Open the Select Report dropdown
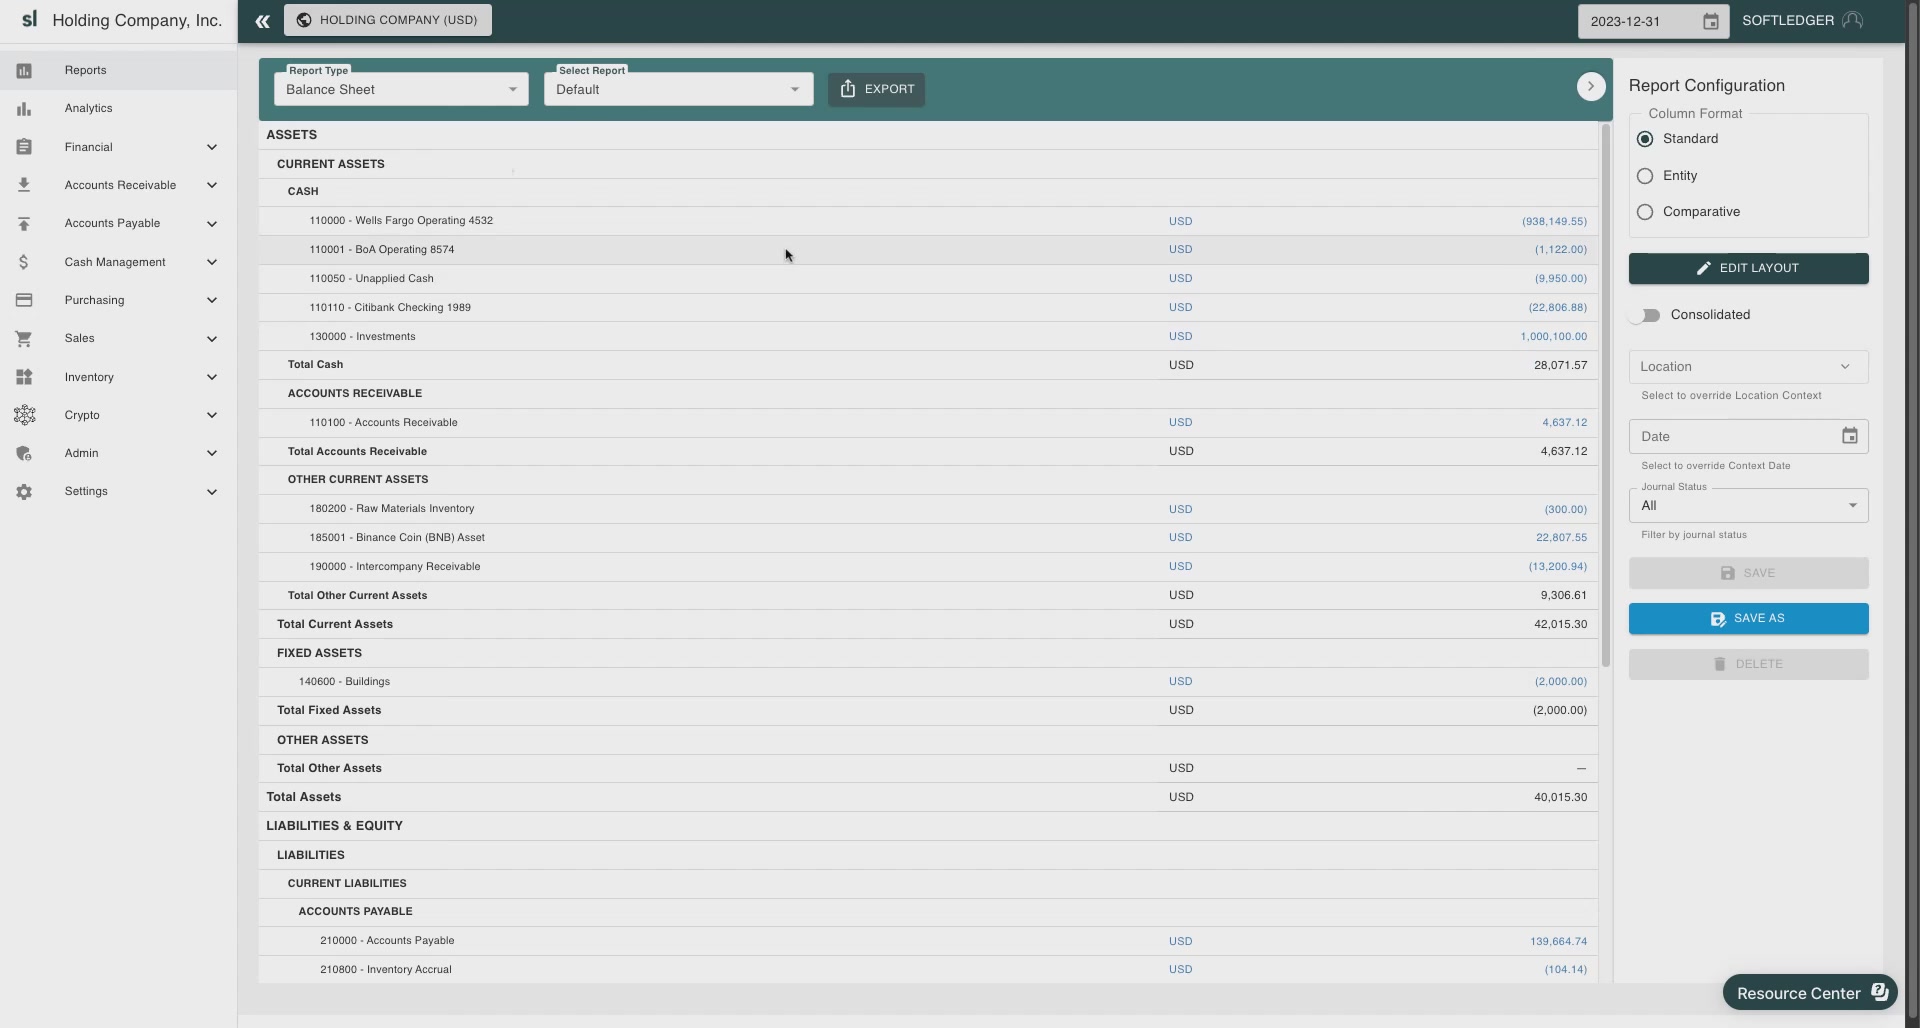This screenshot has height=1028, width=1920. [x=678, y=89]
